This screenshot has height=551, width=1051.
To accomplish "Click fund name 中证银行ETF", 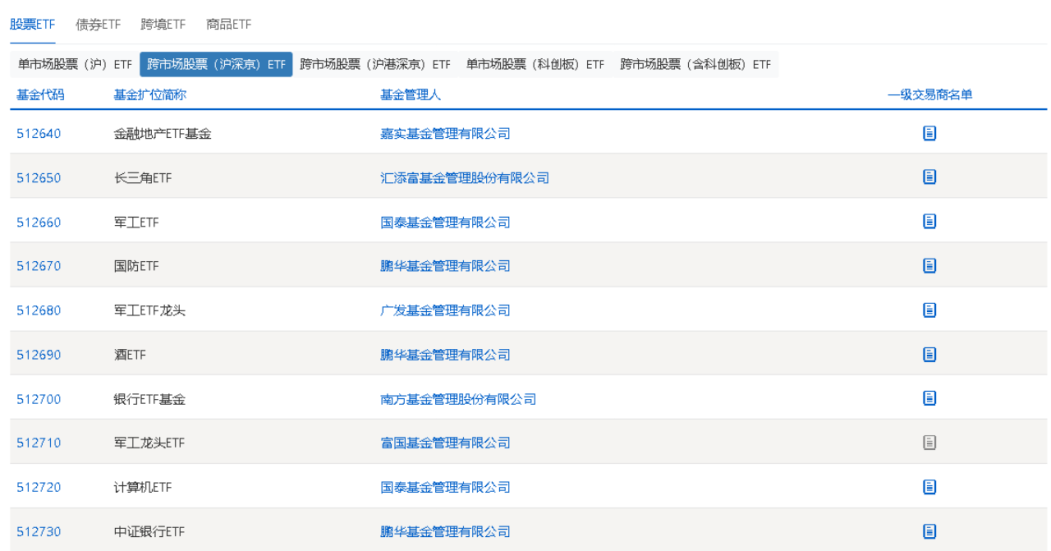I will pos(149,532).
